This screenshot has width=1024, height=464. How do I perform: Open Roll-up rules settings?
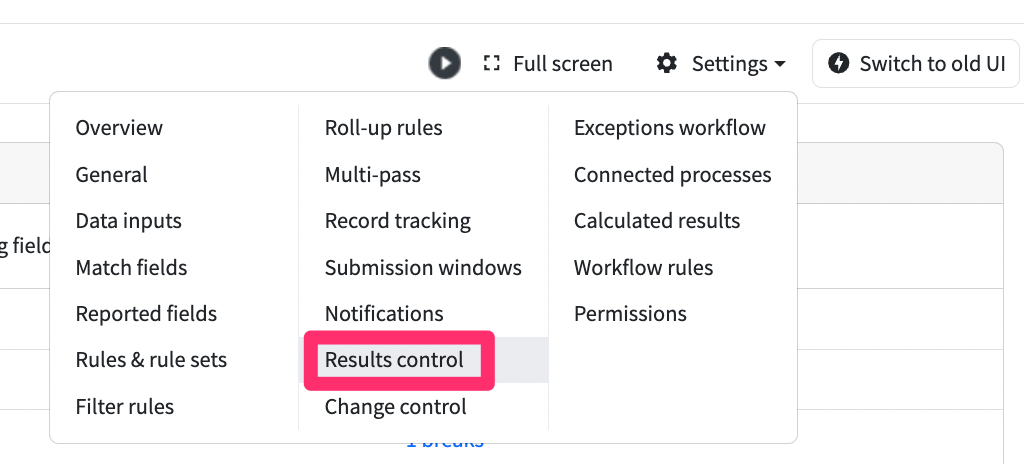pyautogui.click(x=383, y=127)
